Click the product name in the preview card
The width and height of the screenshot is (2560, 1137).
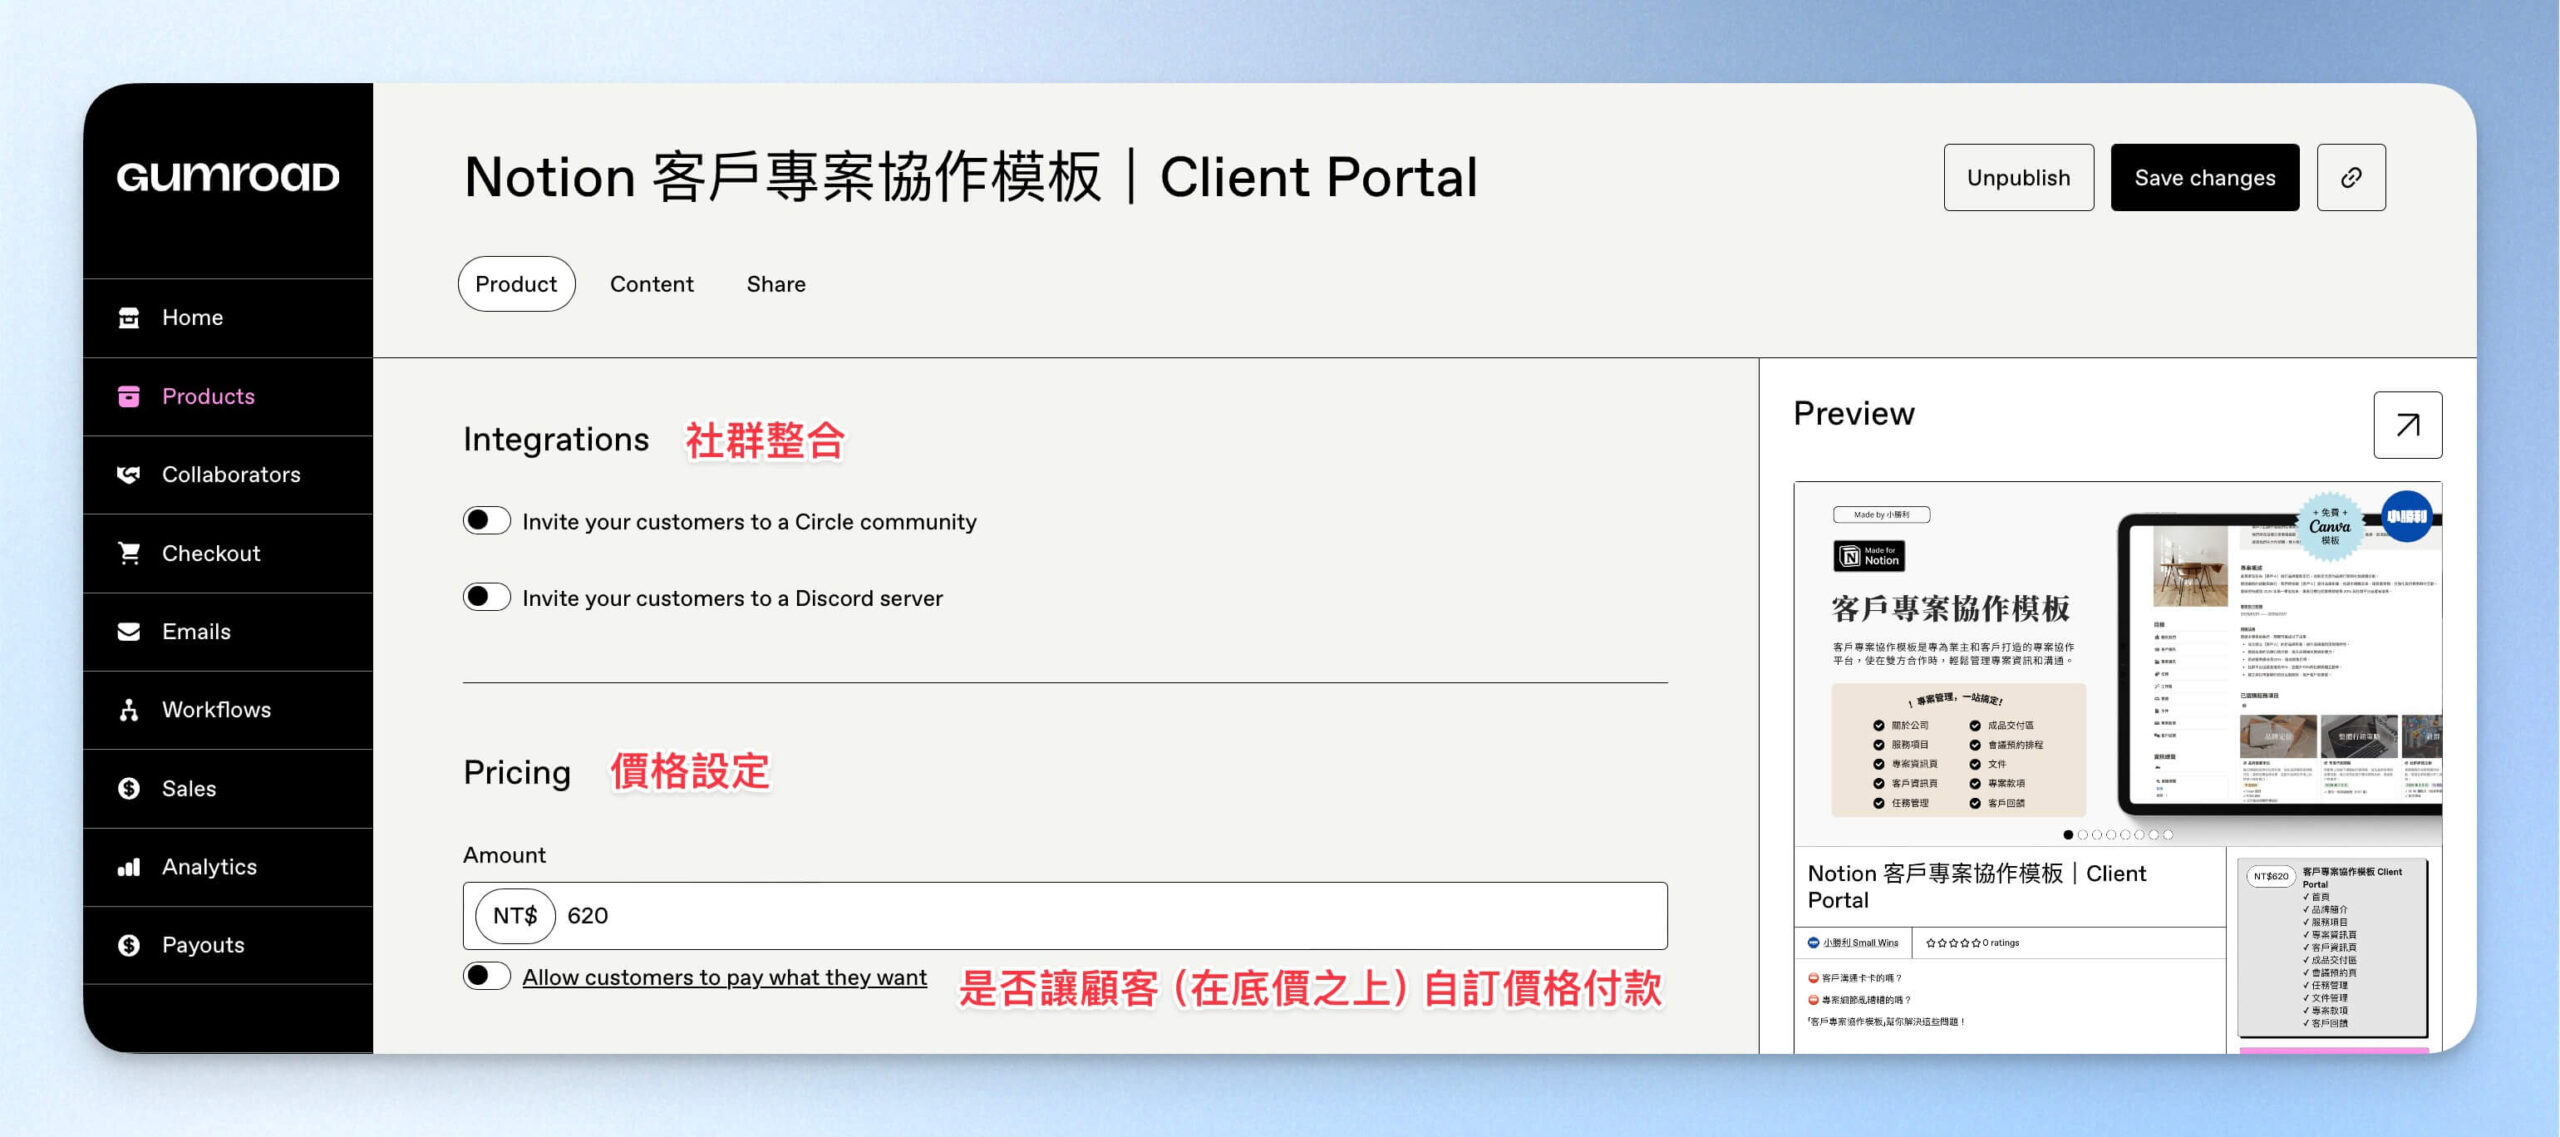pos(1976,887)
